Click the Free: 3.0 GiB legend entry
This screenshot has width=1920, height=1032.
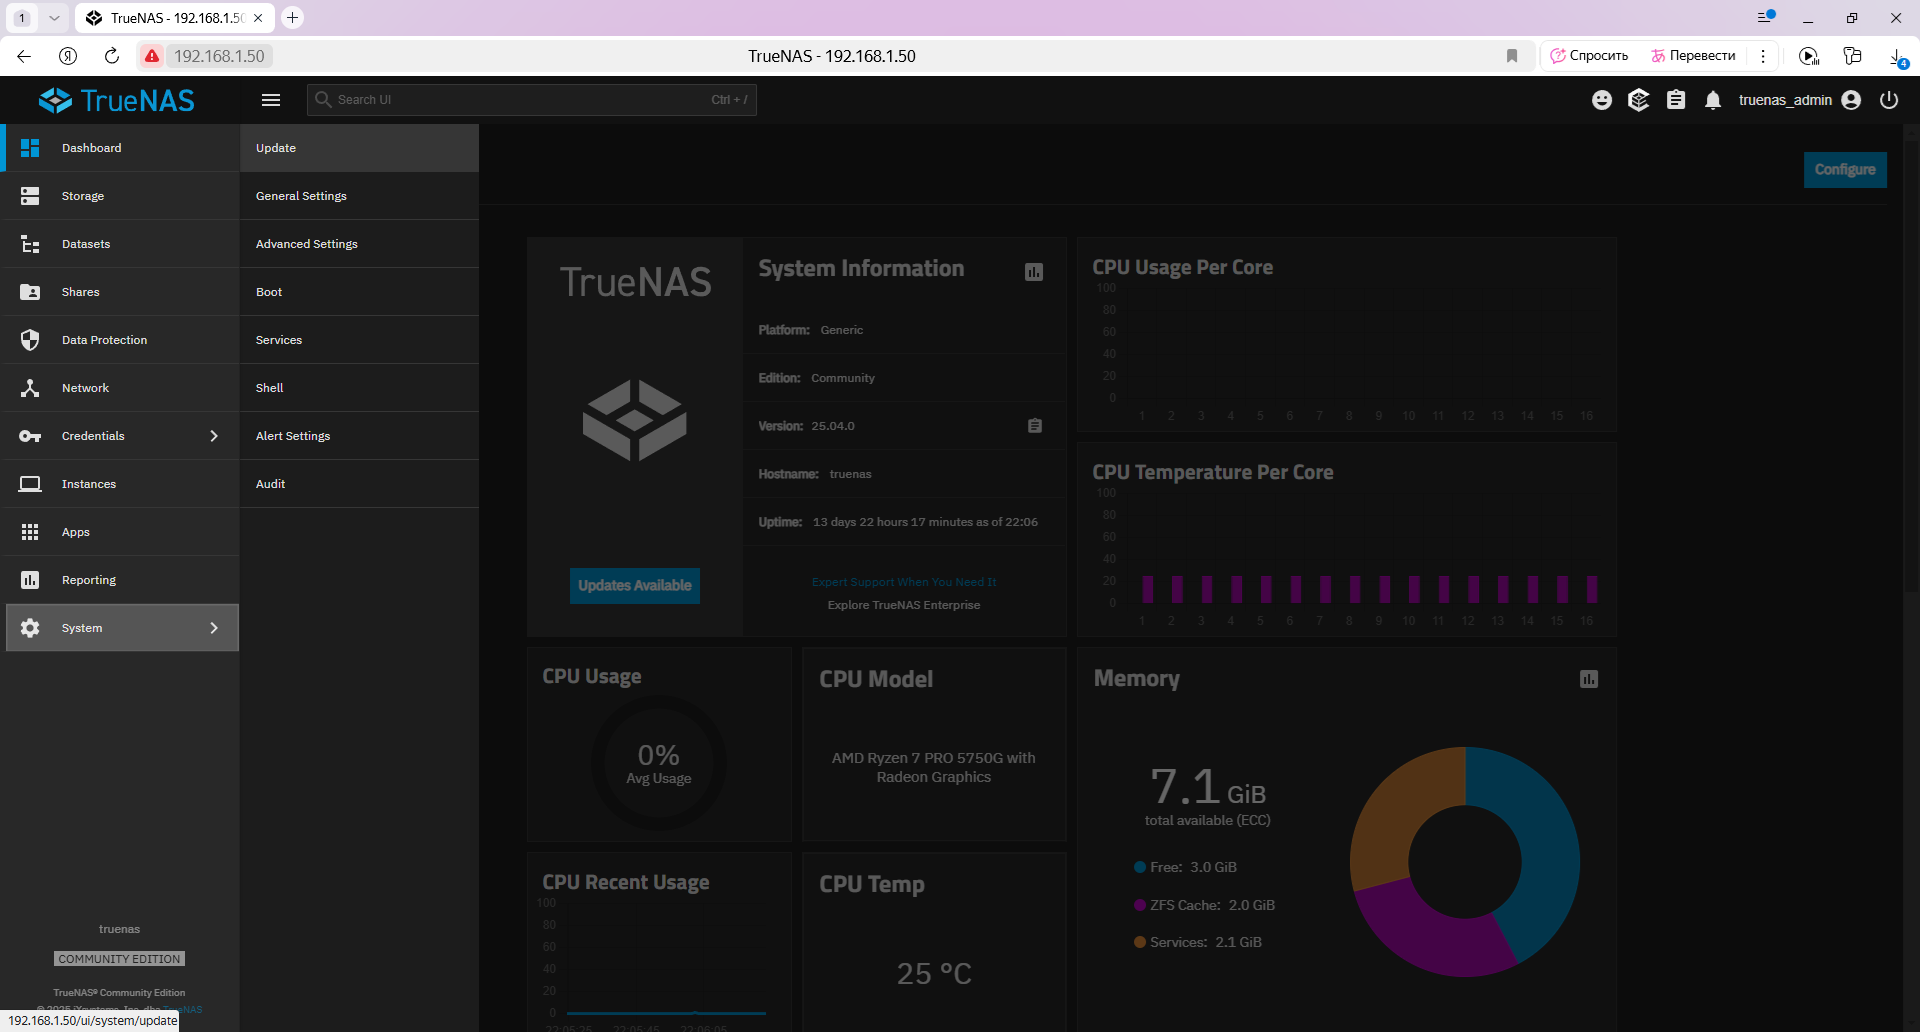(x=1185, y=867)
